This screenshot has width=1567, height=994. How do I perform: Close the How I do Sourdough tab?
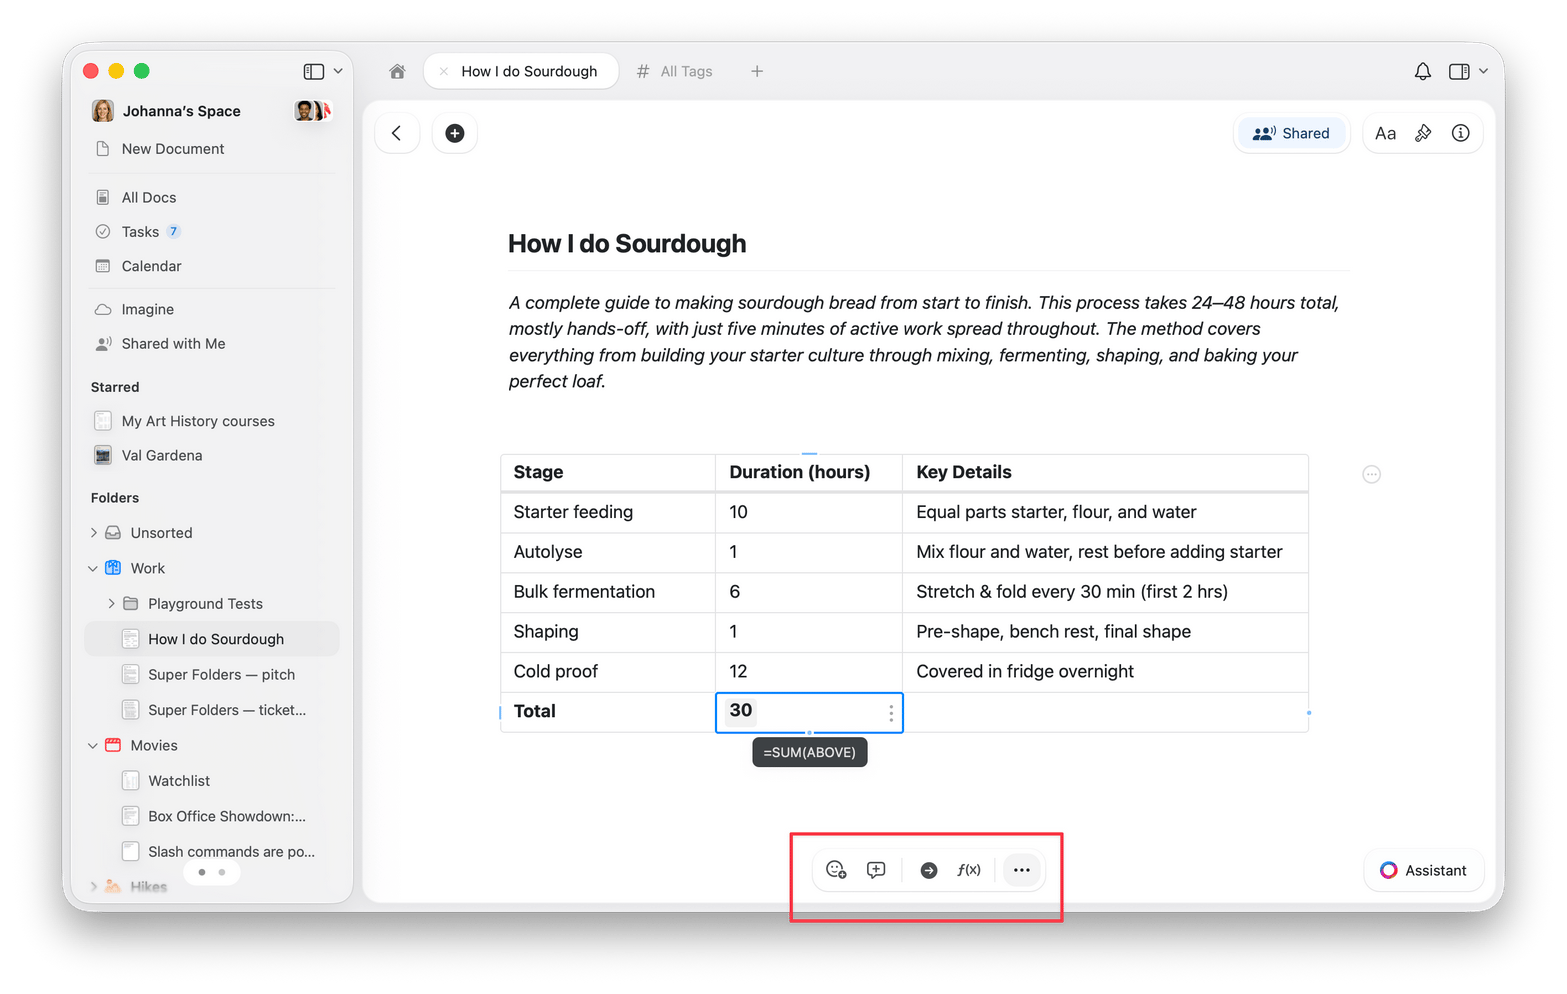[x=443, y=72]
